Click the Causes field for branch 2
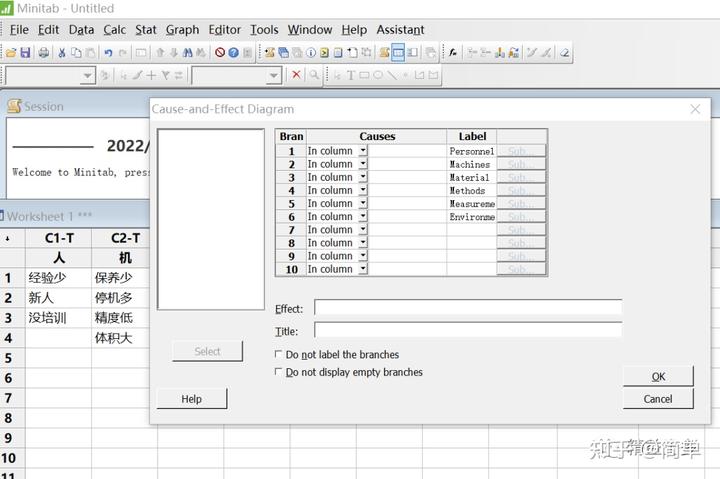The width and height of the screenshot is (720, 479). pyautogui.click(x=407, y=164)
